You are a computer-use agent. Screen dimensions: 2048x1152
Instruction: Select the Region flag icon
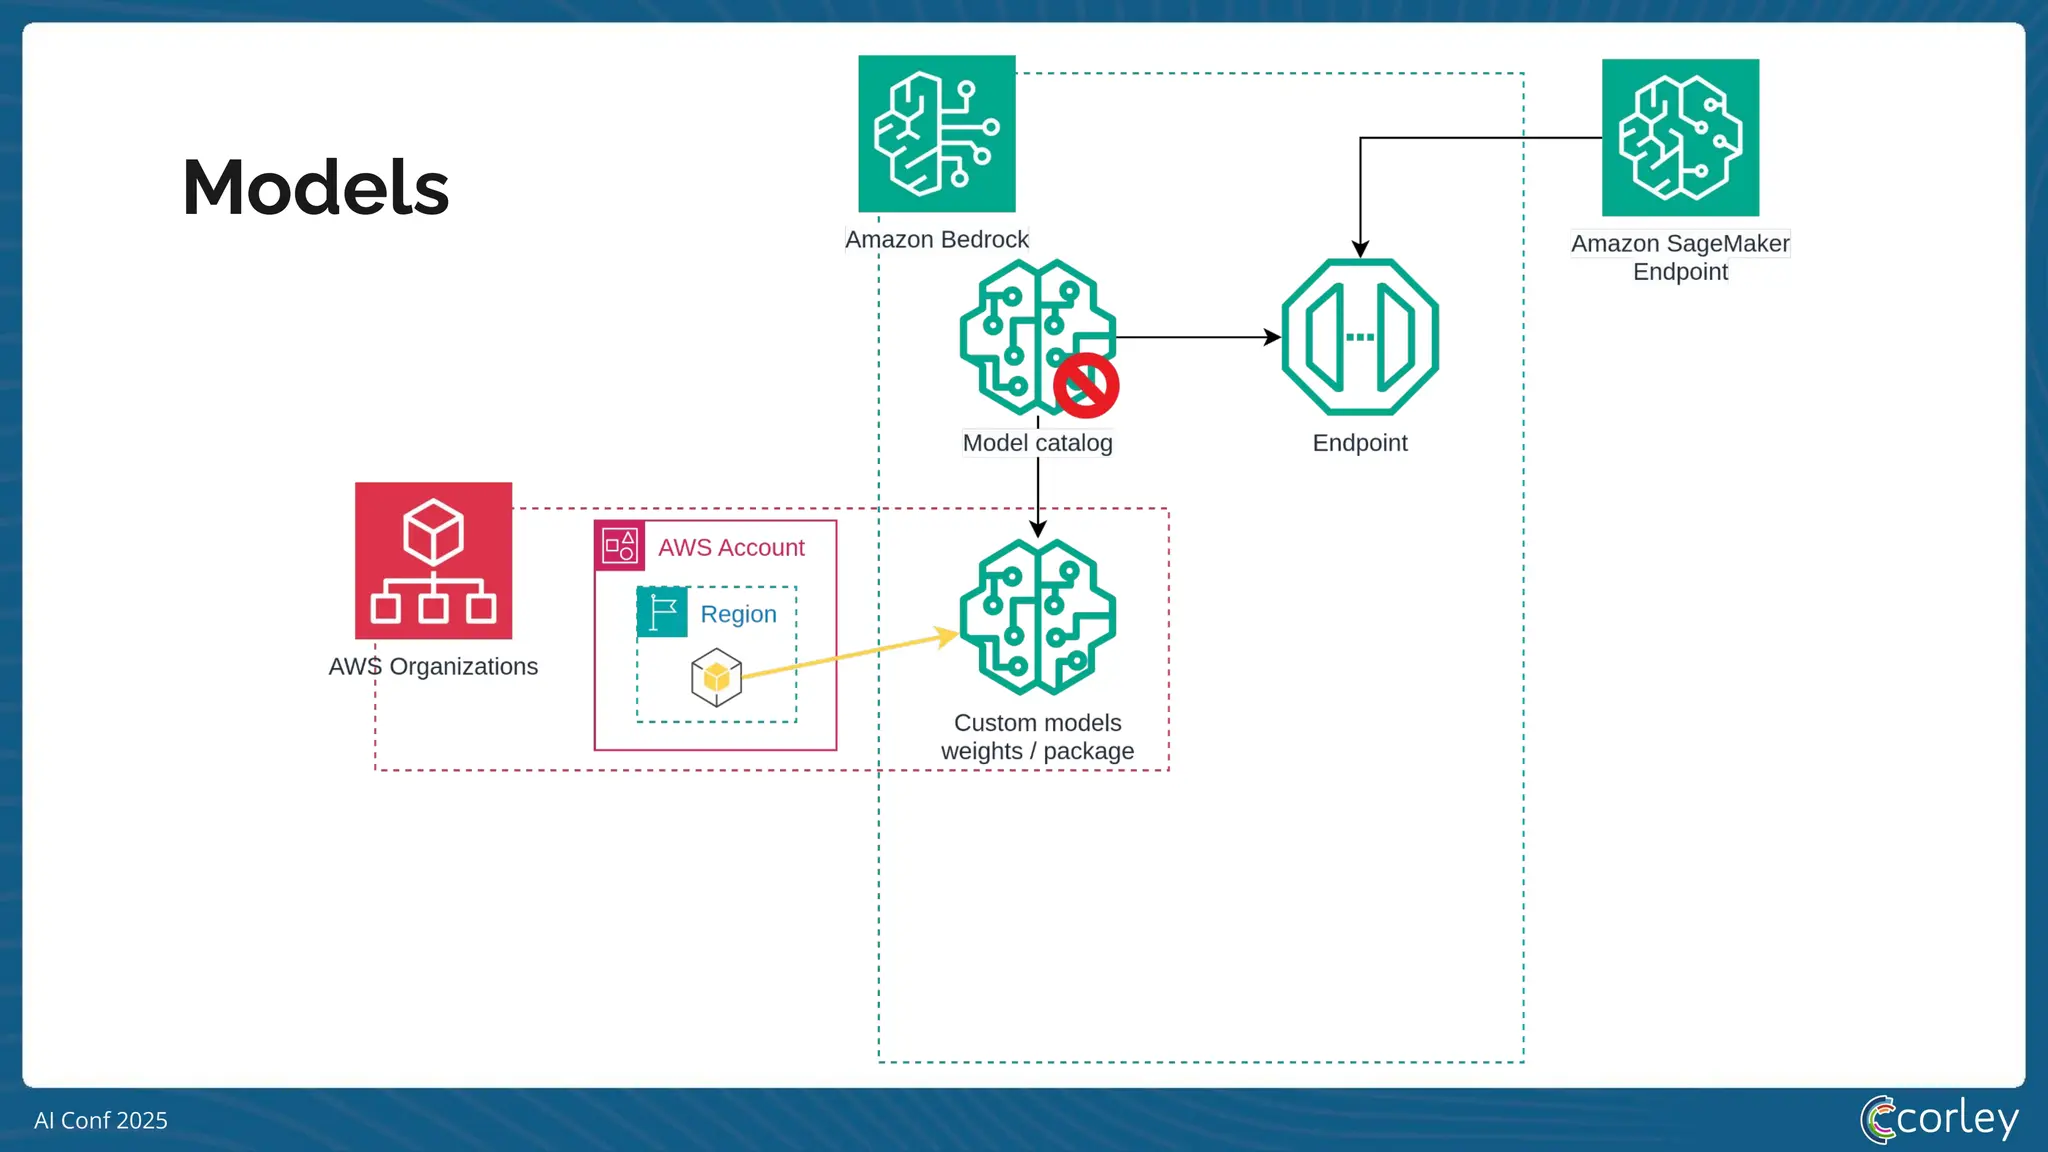(662, 612)
